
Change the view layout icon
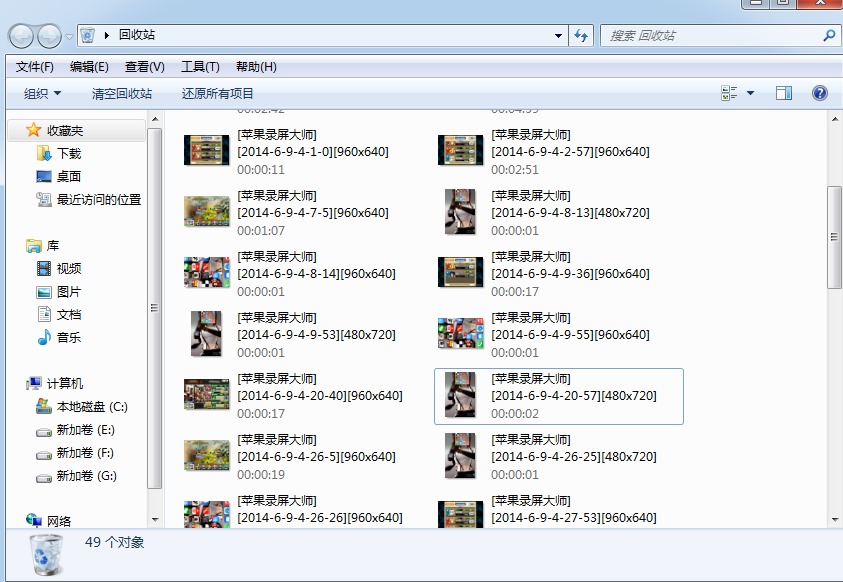tap(728, 93)
